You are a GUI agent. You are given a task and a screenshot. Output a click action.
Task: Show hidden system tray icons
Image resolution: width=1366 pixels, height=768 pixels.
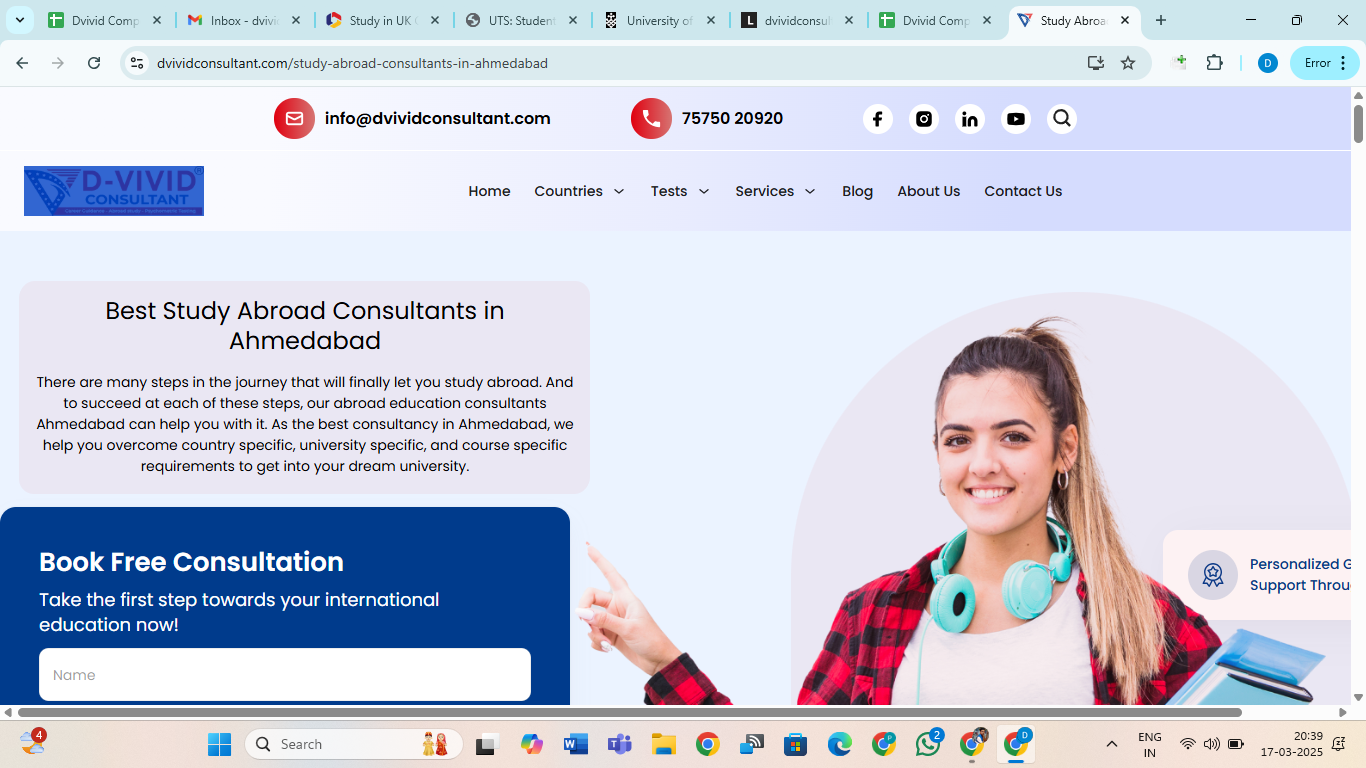click(1111, 744)
